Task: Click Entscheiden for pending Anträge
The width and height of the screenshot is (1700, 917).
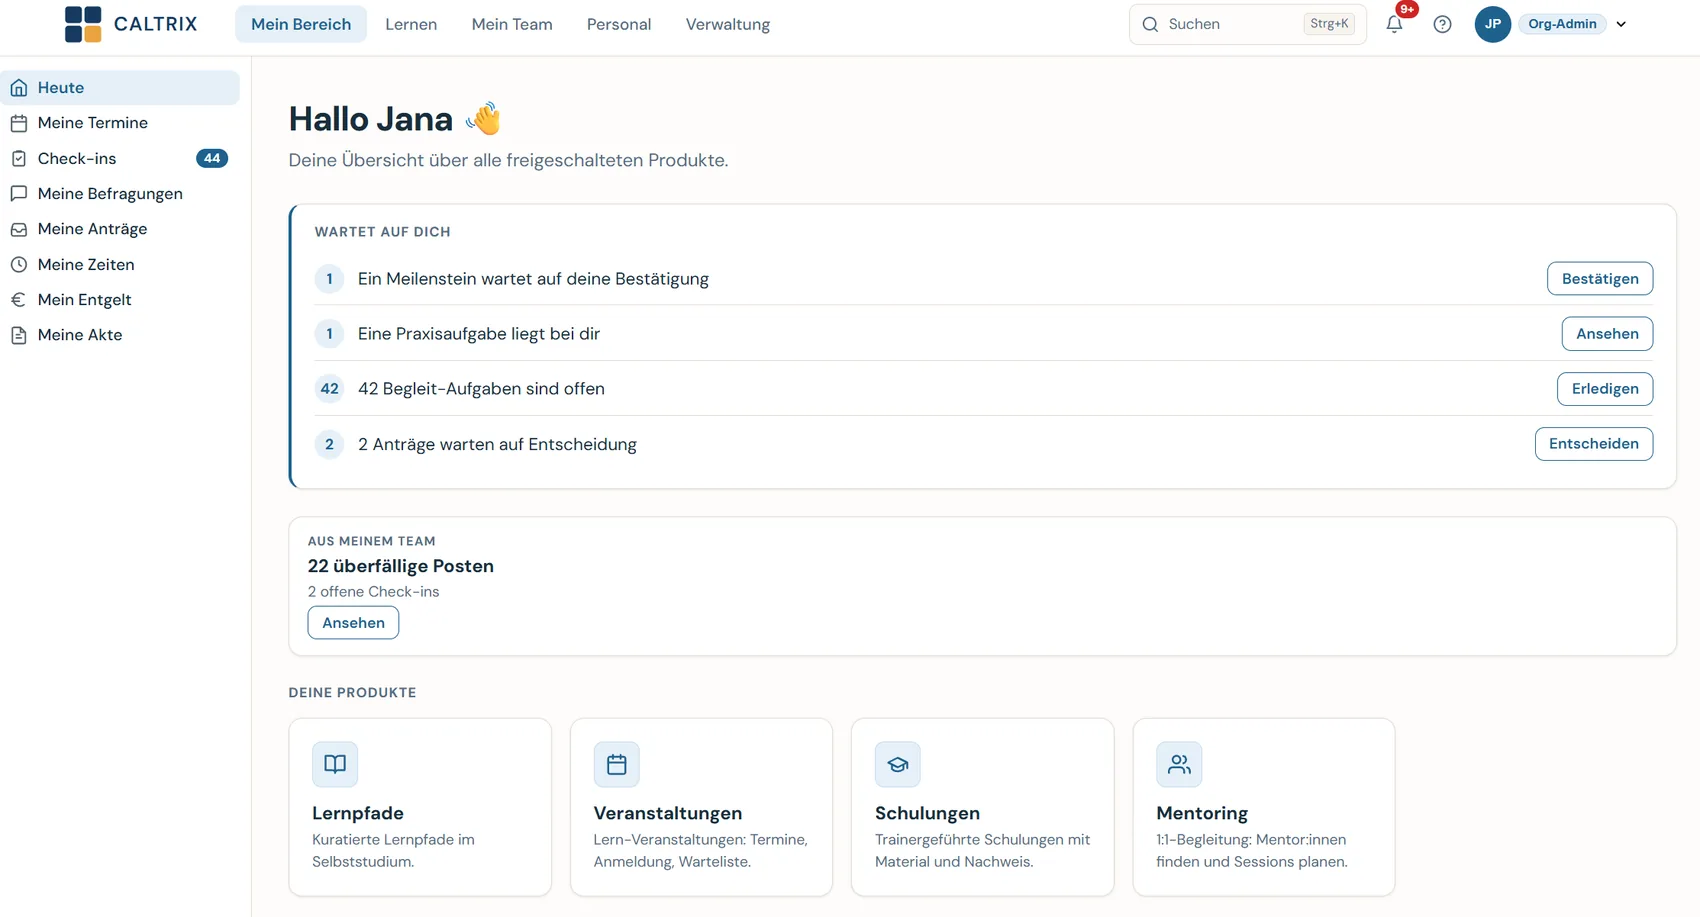Action: tap(1594, 444)
